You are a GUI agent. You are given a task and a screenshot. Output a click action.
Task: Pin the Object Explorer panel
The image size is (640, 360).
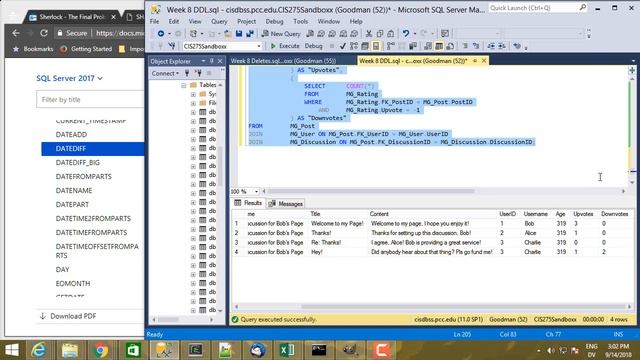[211, 61]
